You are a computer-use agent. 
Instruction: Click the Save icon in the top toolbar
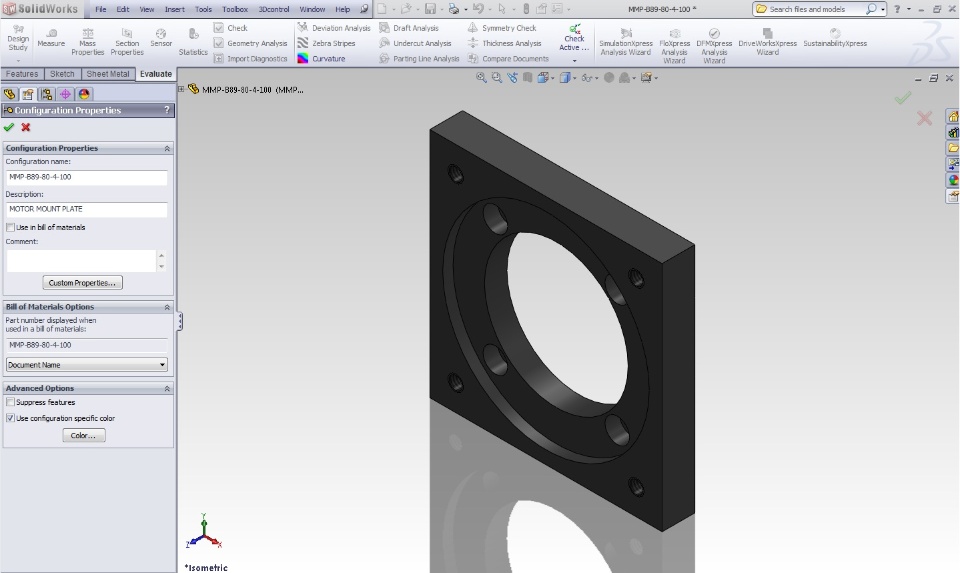coord(430,9)
